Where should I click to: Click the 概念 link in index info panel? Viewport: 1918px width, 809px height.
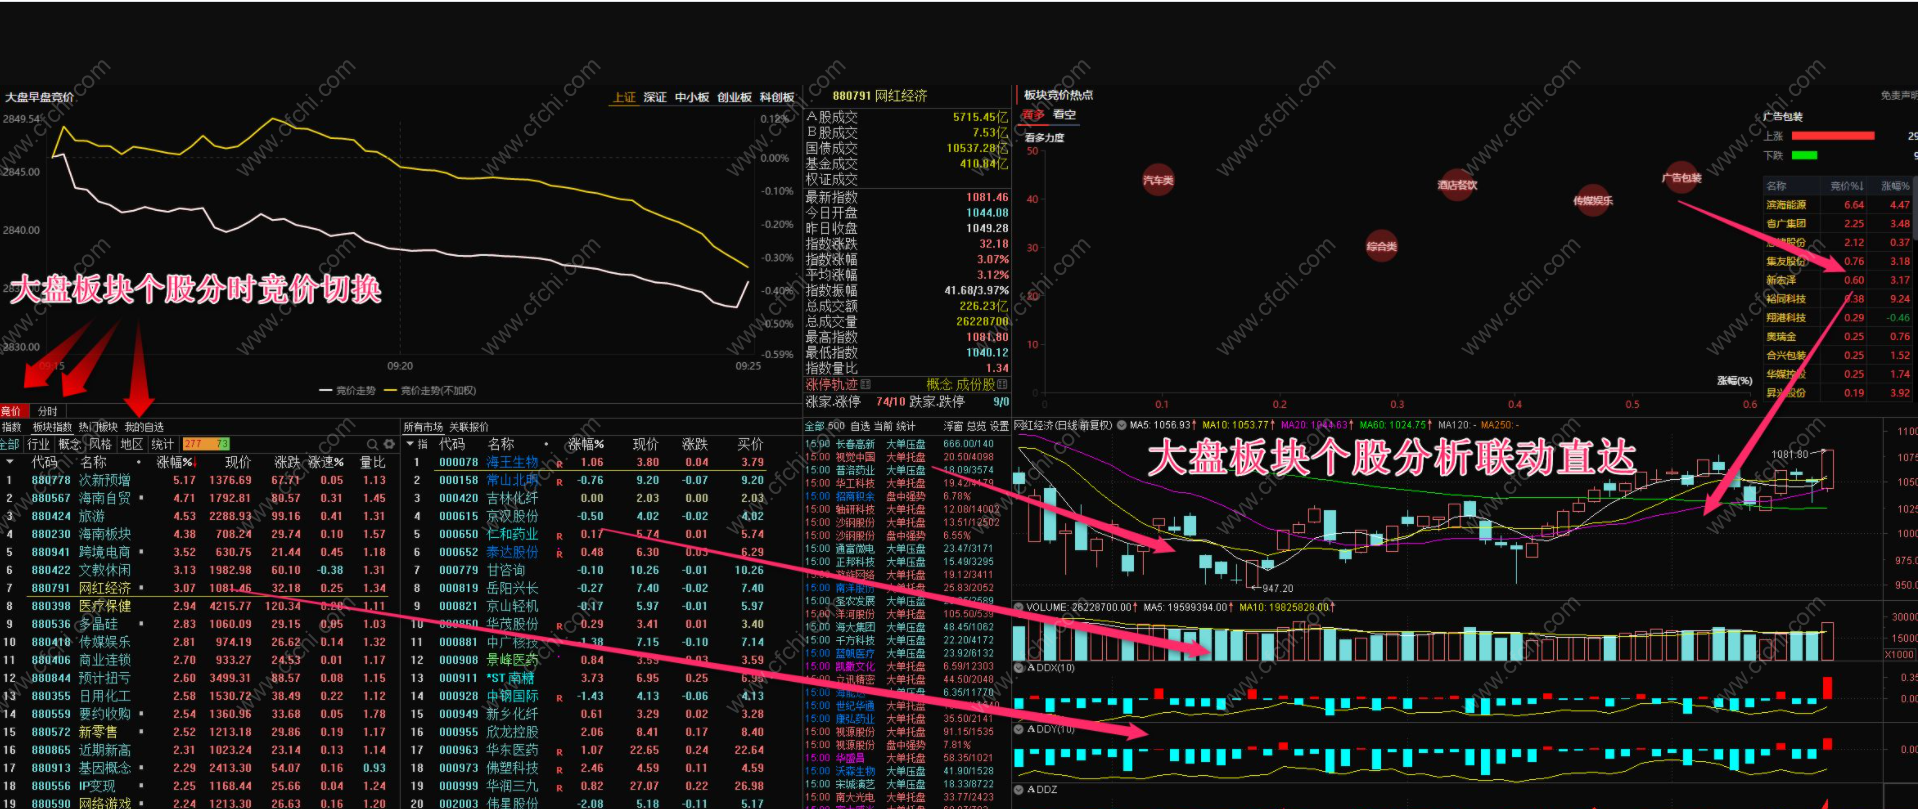pos(940,384)
